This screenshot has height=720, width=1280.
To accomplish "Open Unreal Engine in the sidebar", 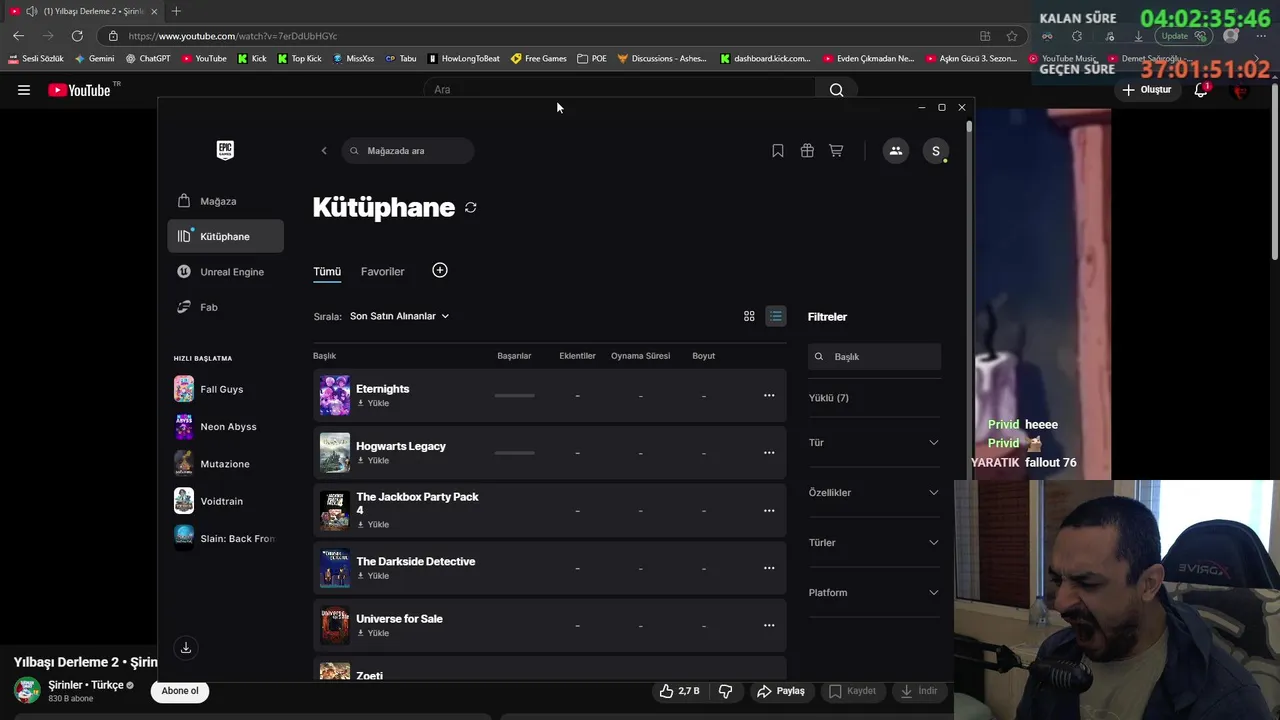I will tap(226, 272).
